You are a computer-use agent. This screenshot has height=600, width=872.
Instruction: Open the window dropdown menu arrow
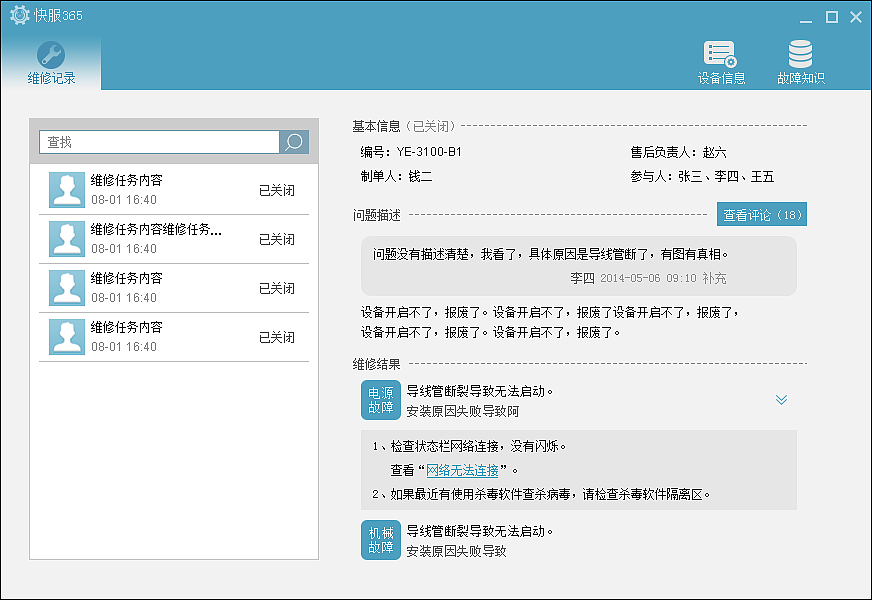tap(806, 17)
